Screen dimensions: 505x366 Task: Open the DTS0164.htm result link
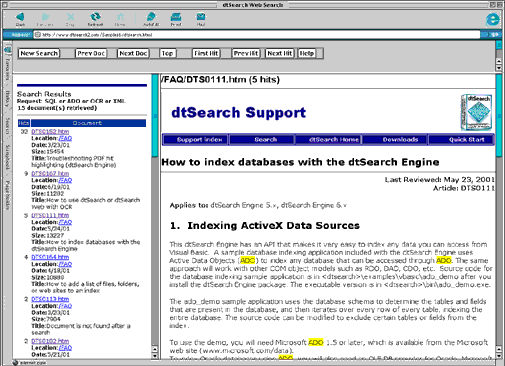click(x=50, y=257)
